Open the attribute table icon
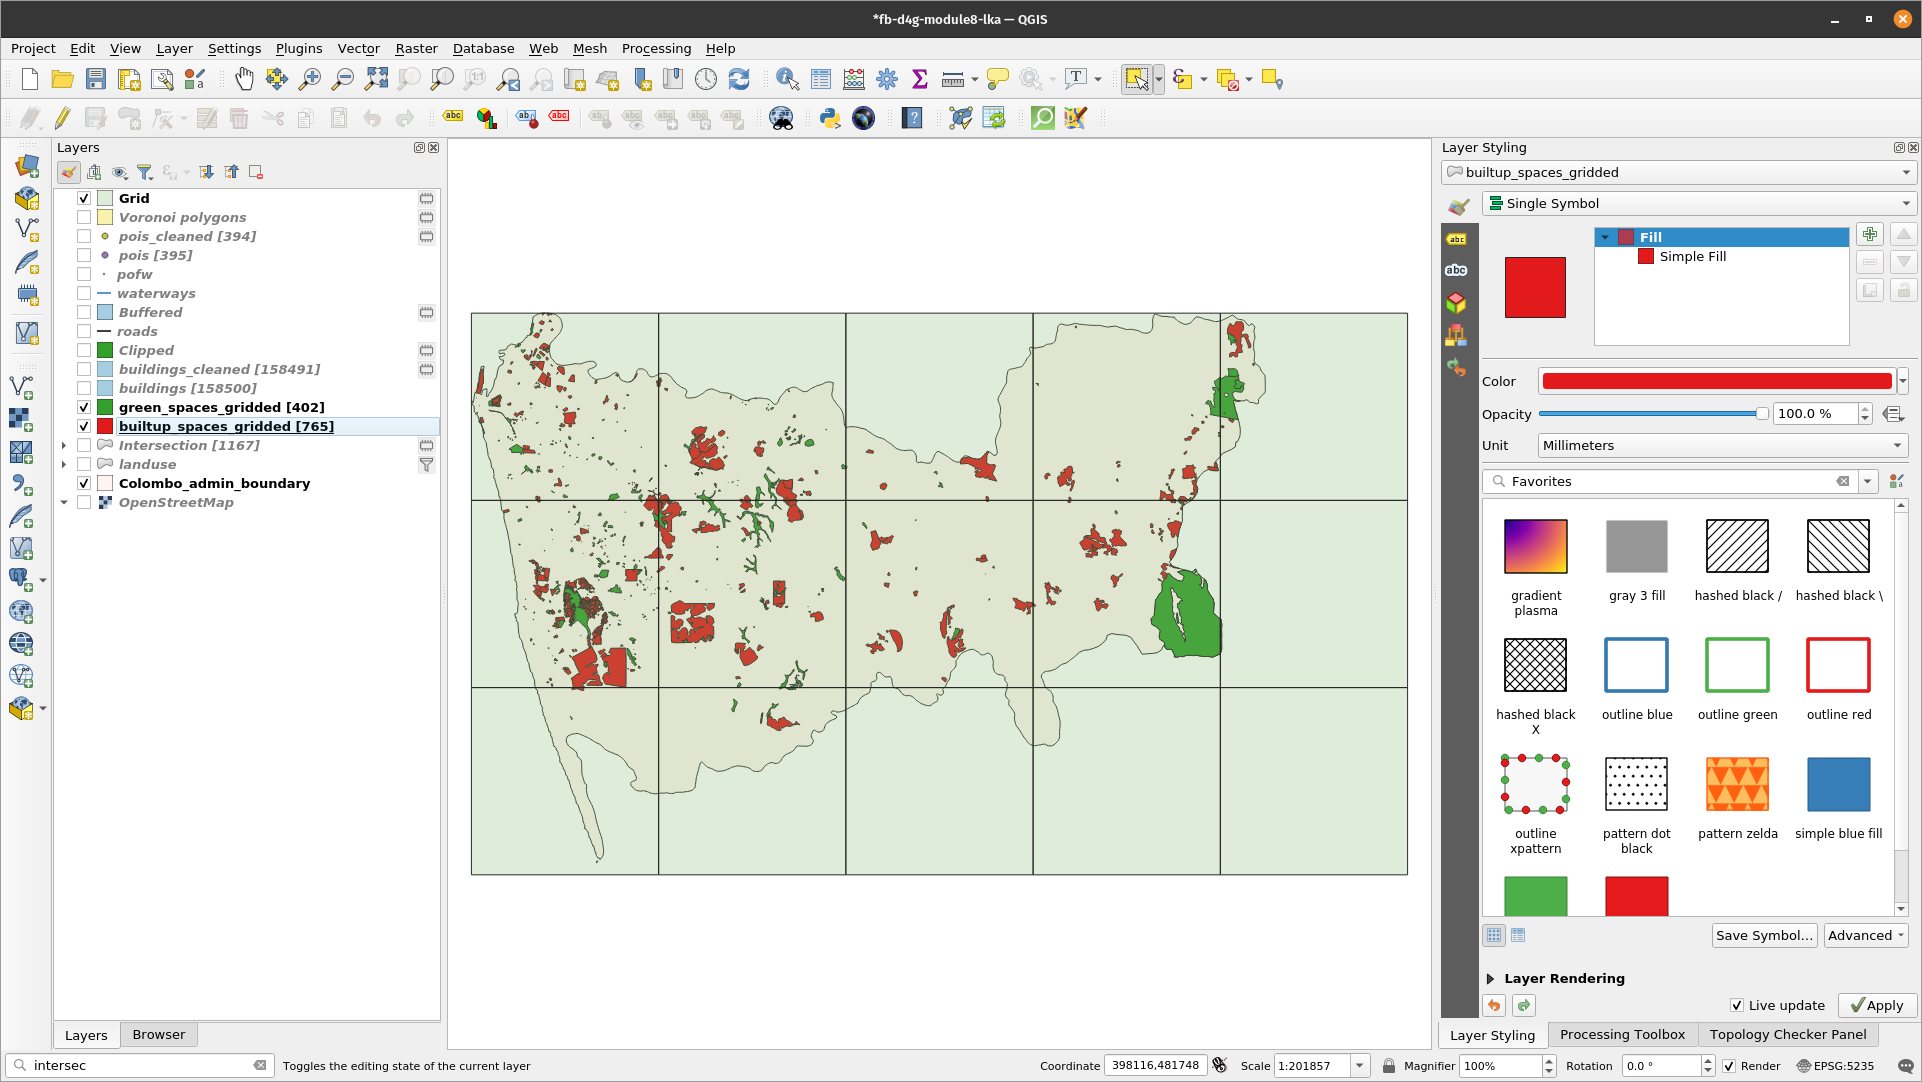 point(821,80)
